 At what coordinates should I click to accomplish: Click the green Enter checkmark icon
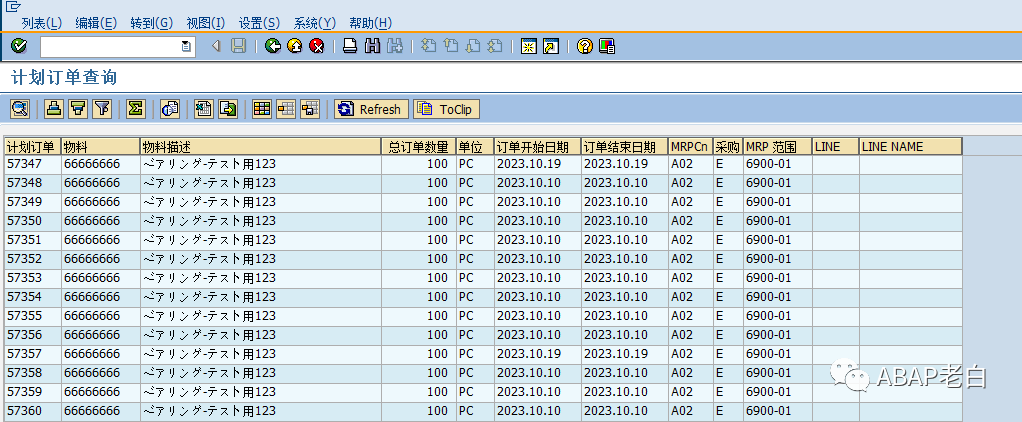[19, 46]
